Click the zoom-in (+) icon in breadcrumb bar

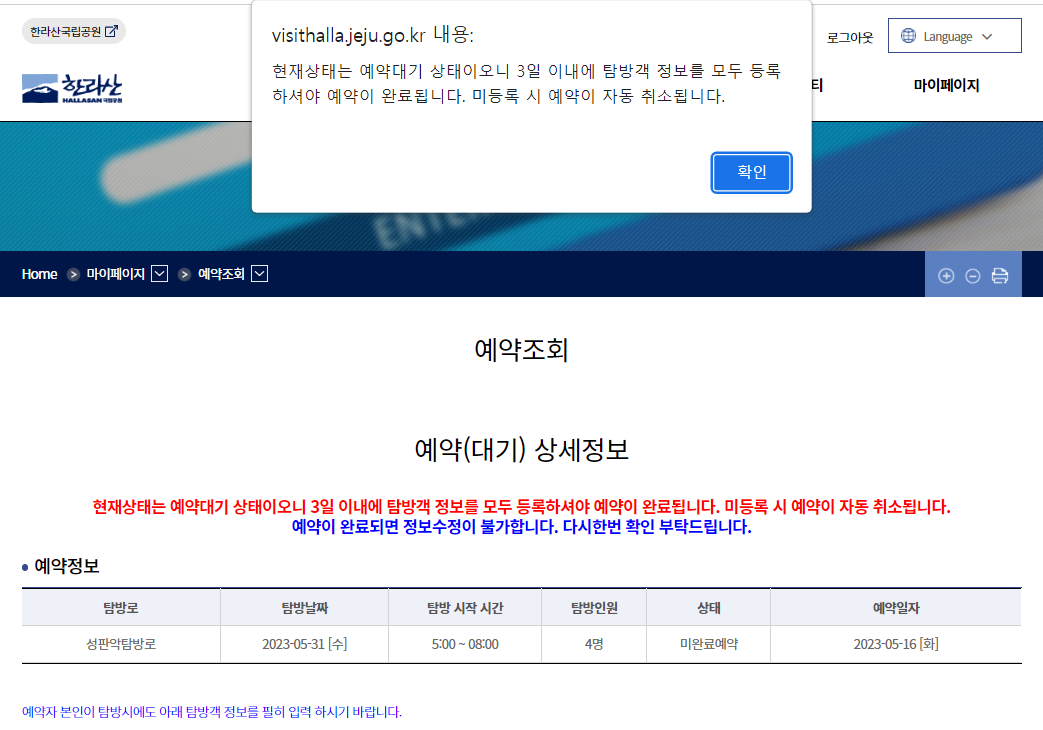coord(946,274)
